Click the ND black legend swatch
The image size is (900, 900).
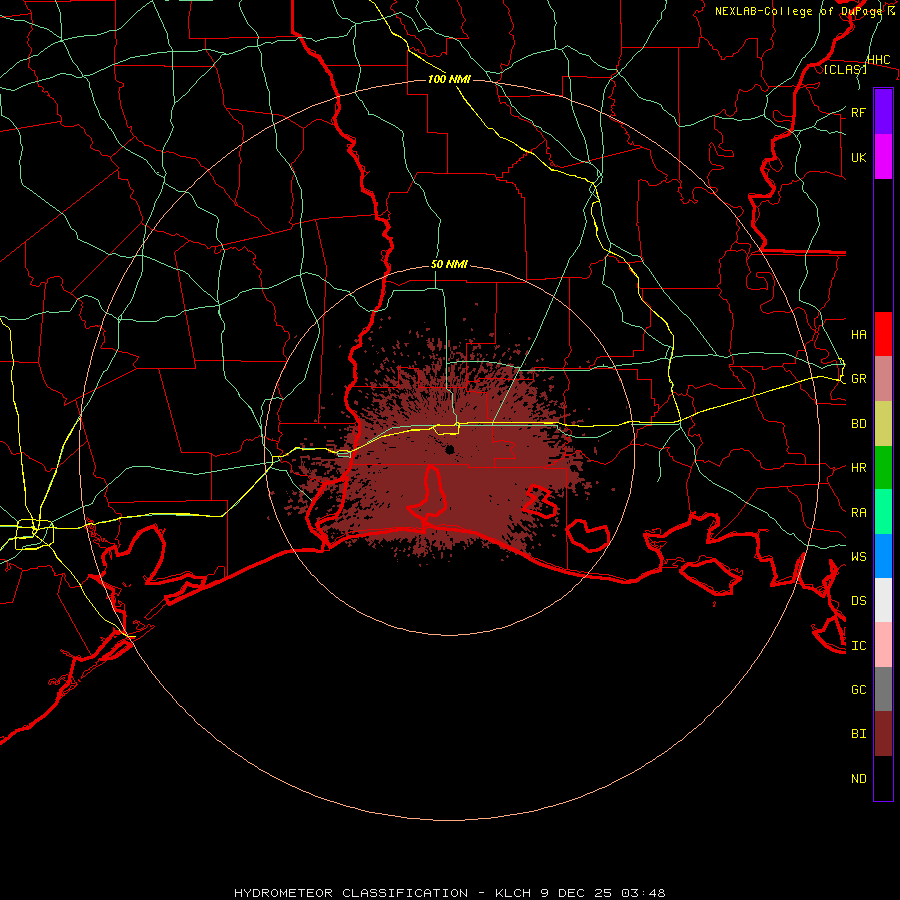(883, 778)
